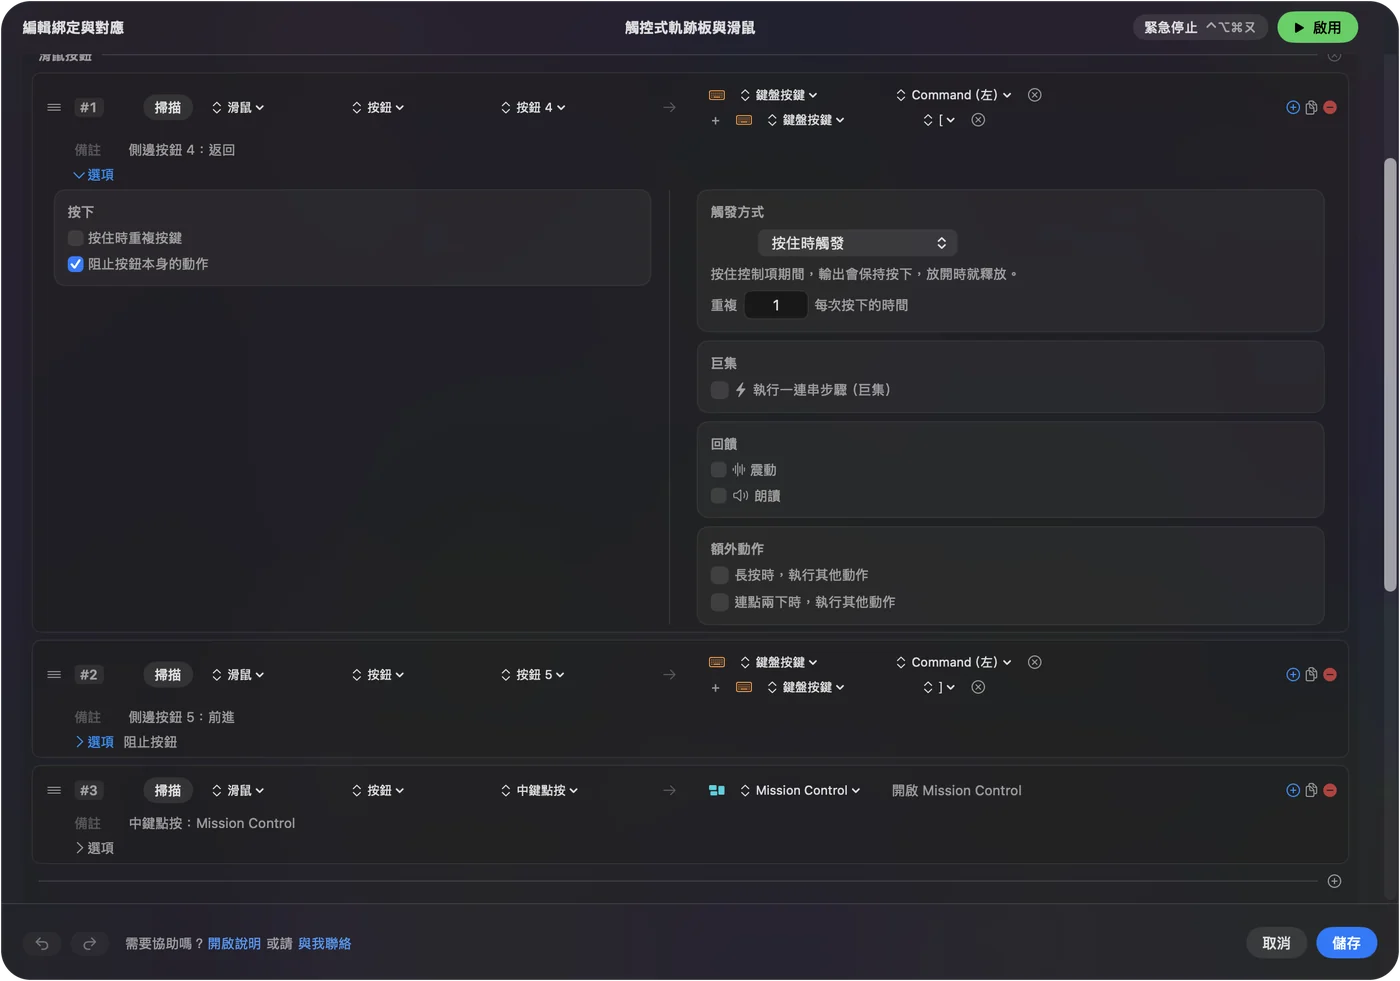Click 掃描 button in binding #3
This screenshot has height=981, width=1400.
click(168, 790)
